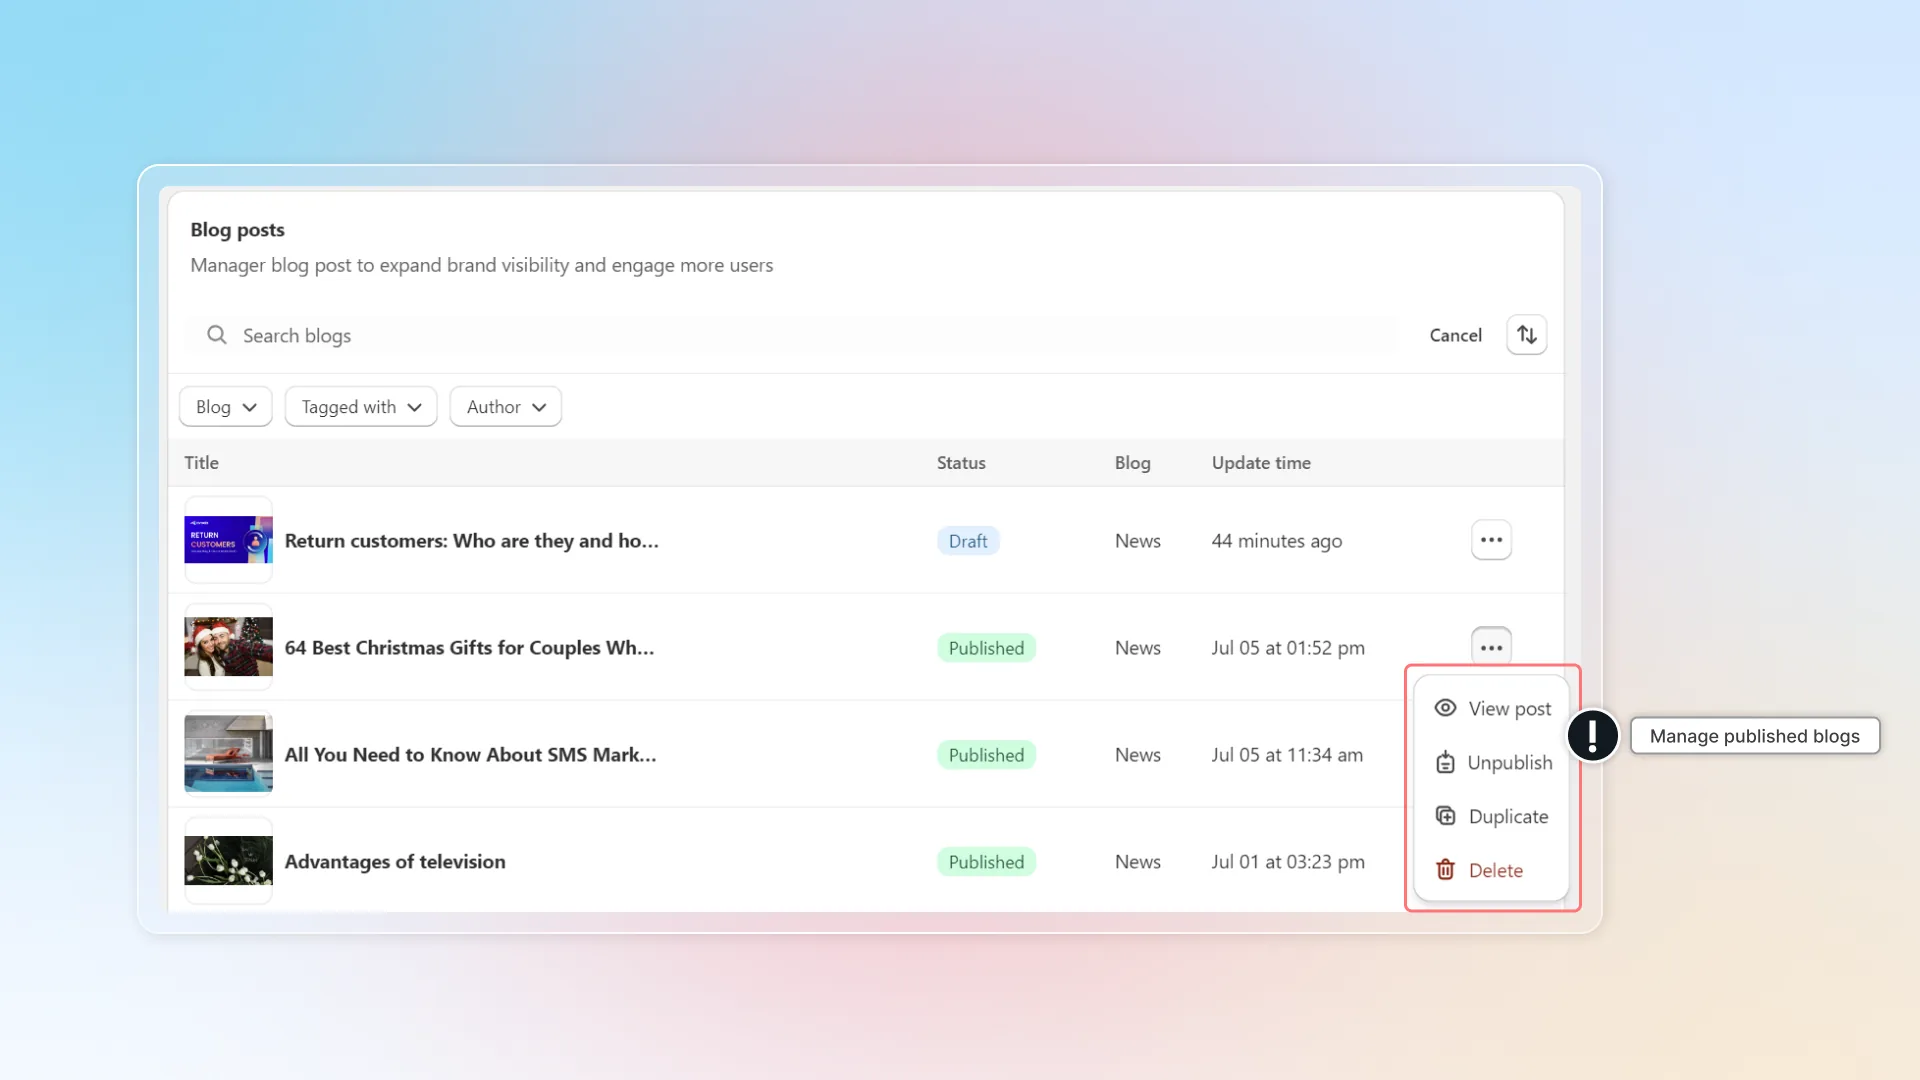Click 'Jul 05 at 01:52 pm' cell
The width and height of the screenshot is (1920, 1080).
[x=1288, y=648]
